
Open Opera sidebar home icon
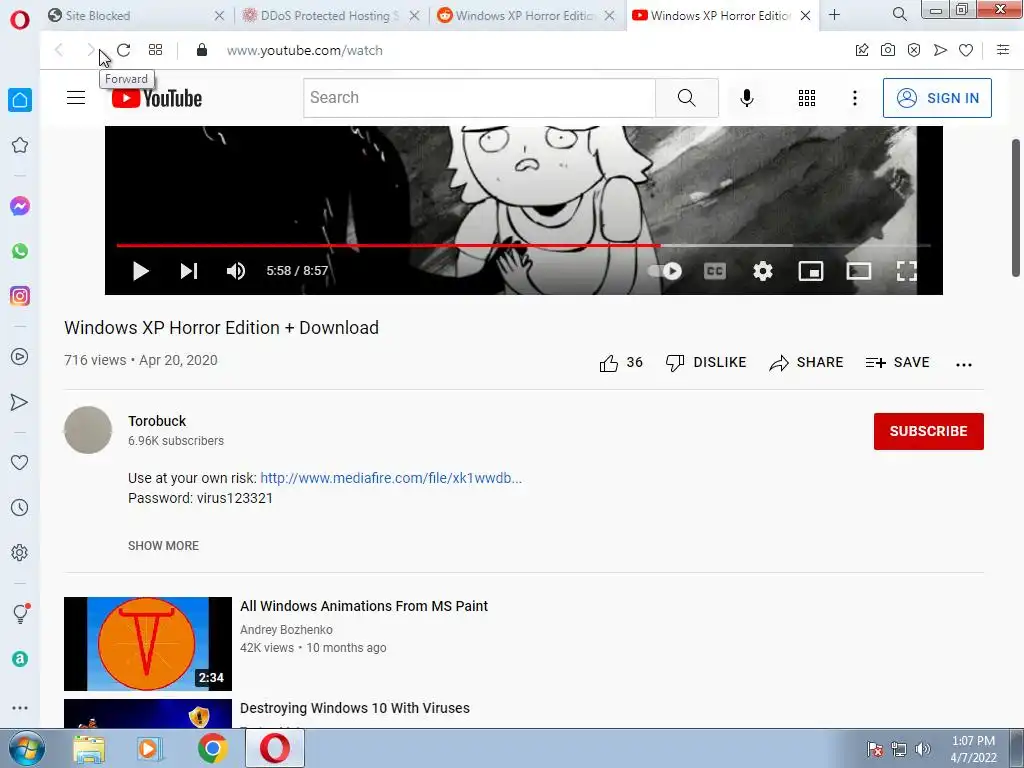20,100
